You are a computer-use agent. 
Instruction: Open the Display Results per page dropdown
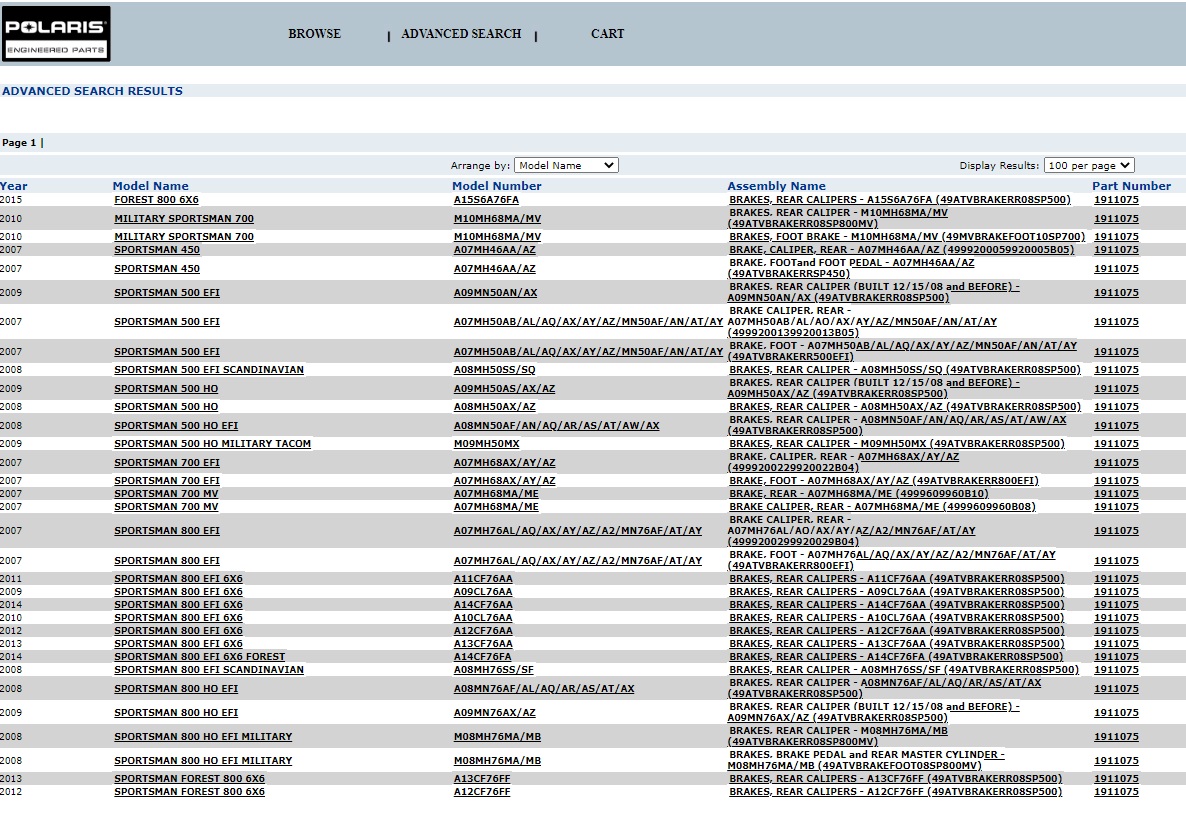[x=1089, y=165]
